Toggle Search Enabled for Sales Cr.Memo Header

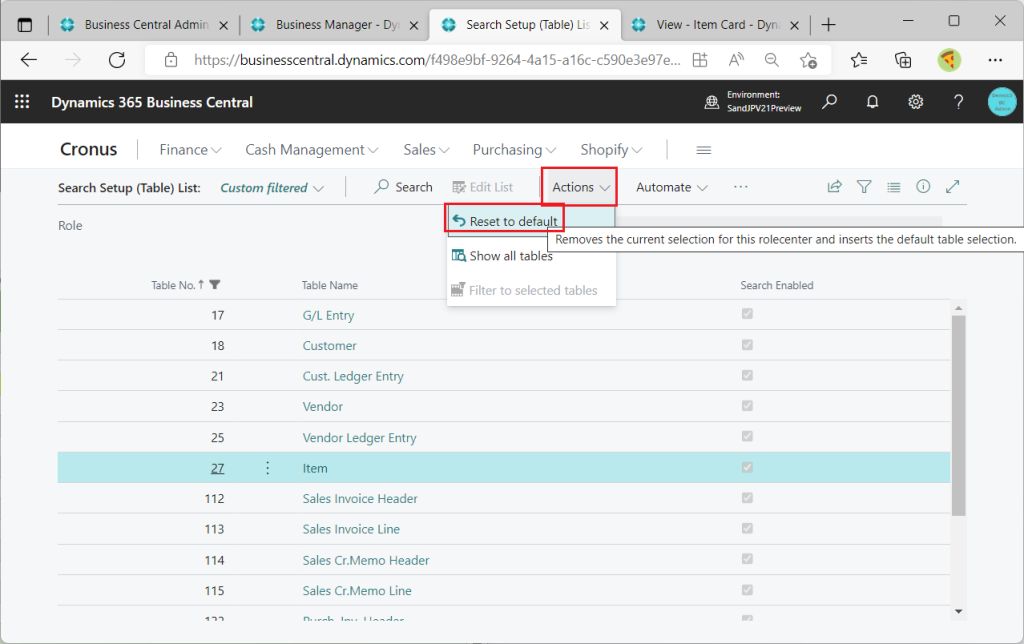pos(747,559)
